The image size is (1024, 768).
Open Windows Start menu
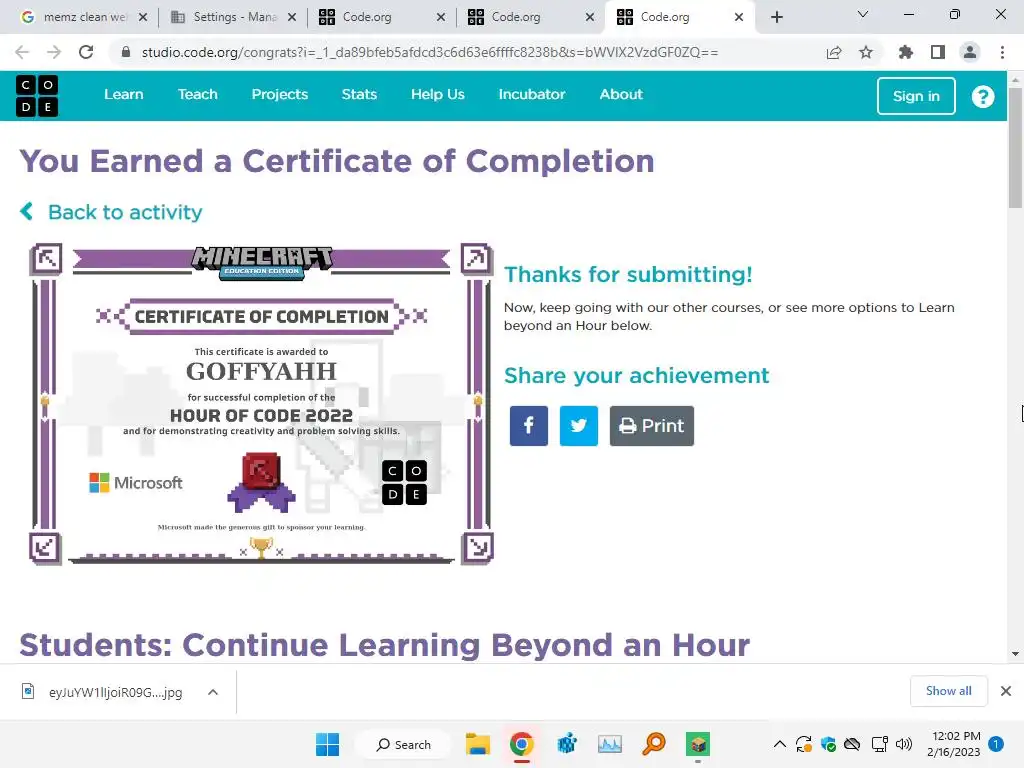click(327, 744)
